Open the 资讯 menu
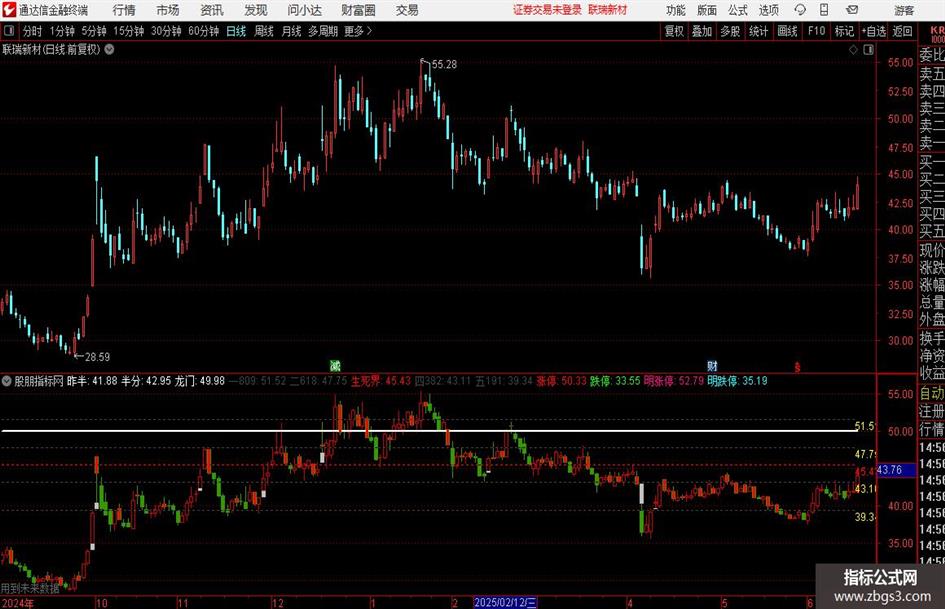This screenshot has width=945, height=609. tap(212, 10)
